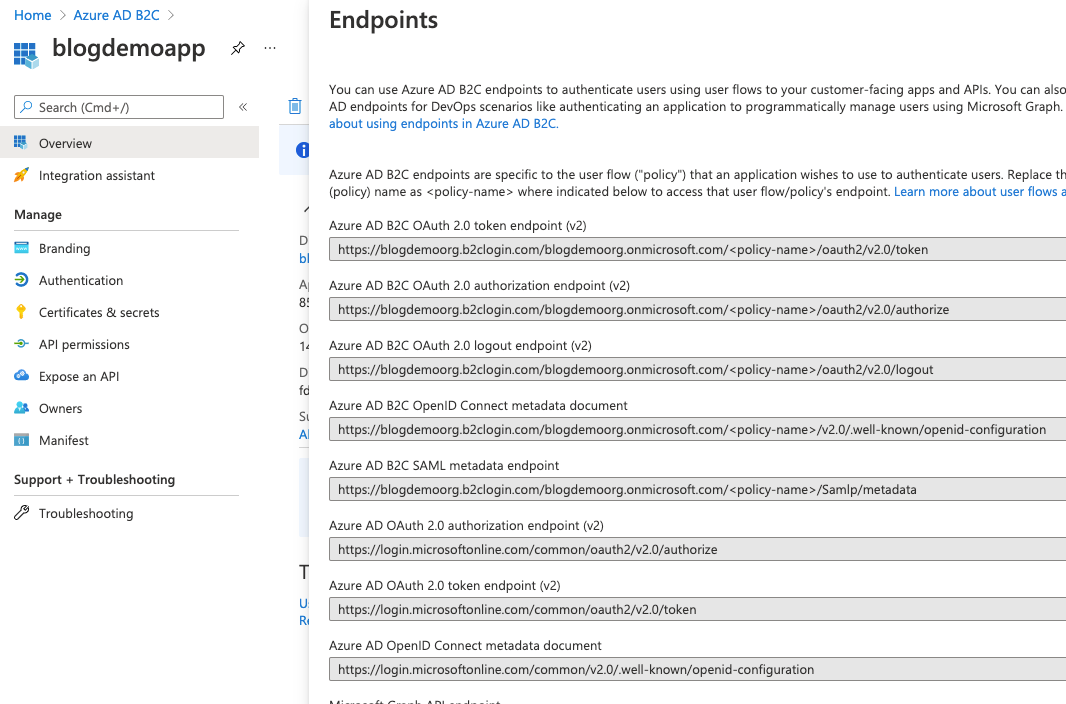1066x704 pixels.
Task: Click the Certificates & secrets key icon
Action: 21,312
